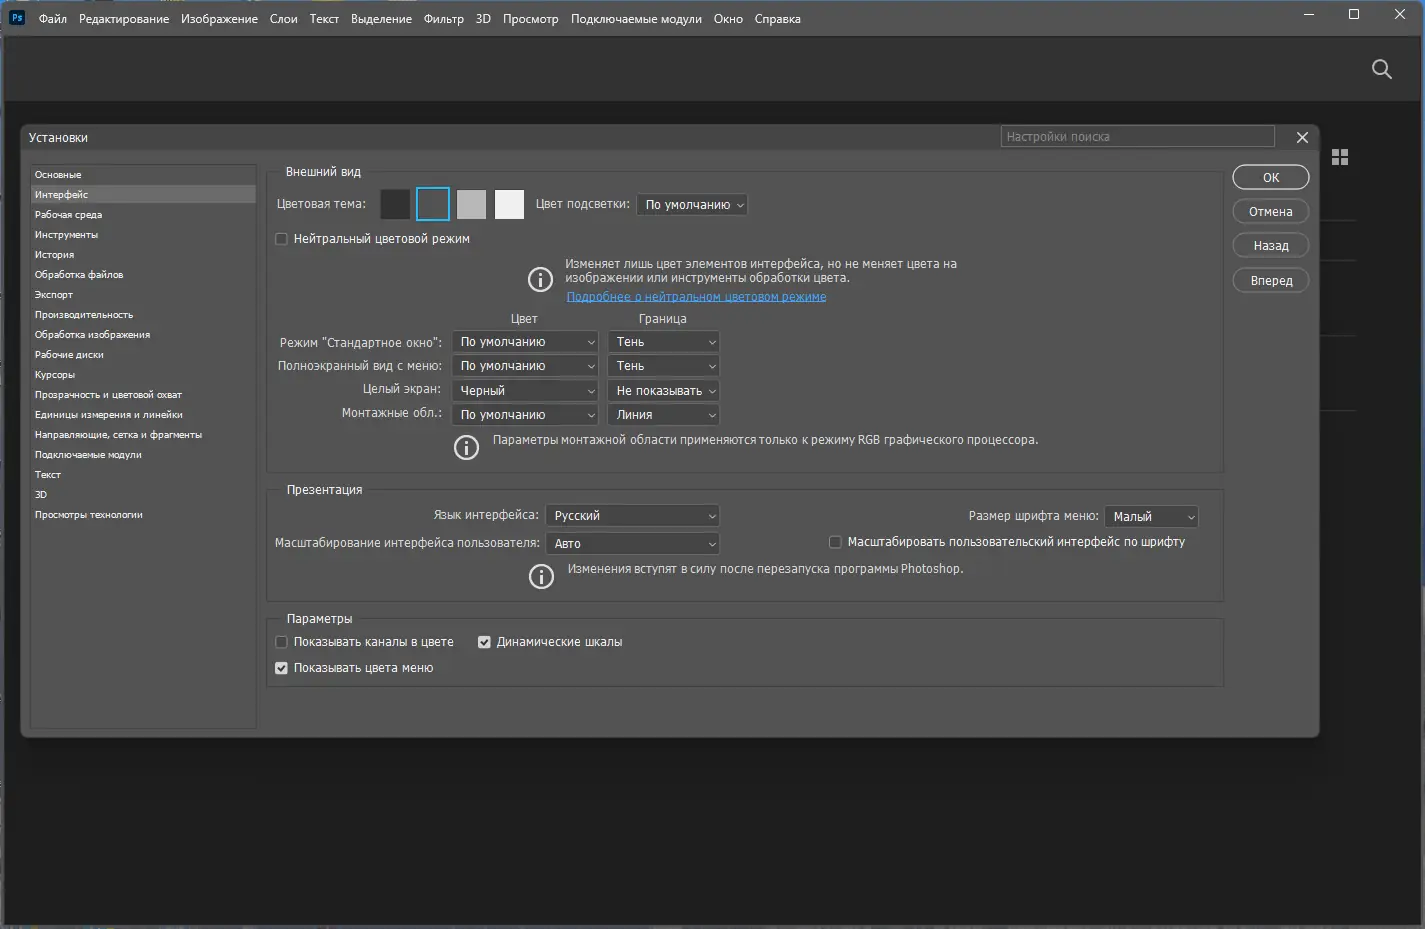Open the Подключаемые модули menu in menu bar
This screenshot has width=1425, height=929.
[x=636, y=19]
